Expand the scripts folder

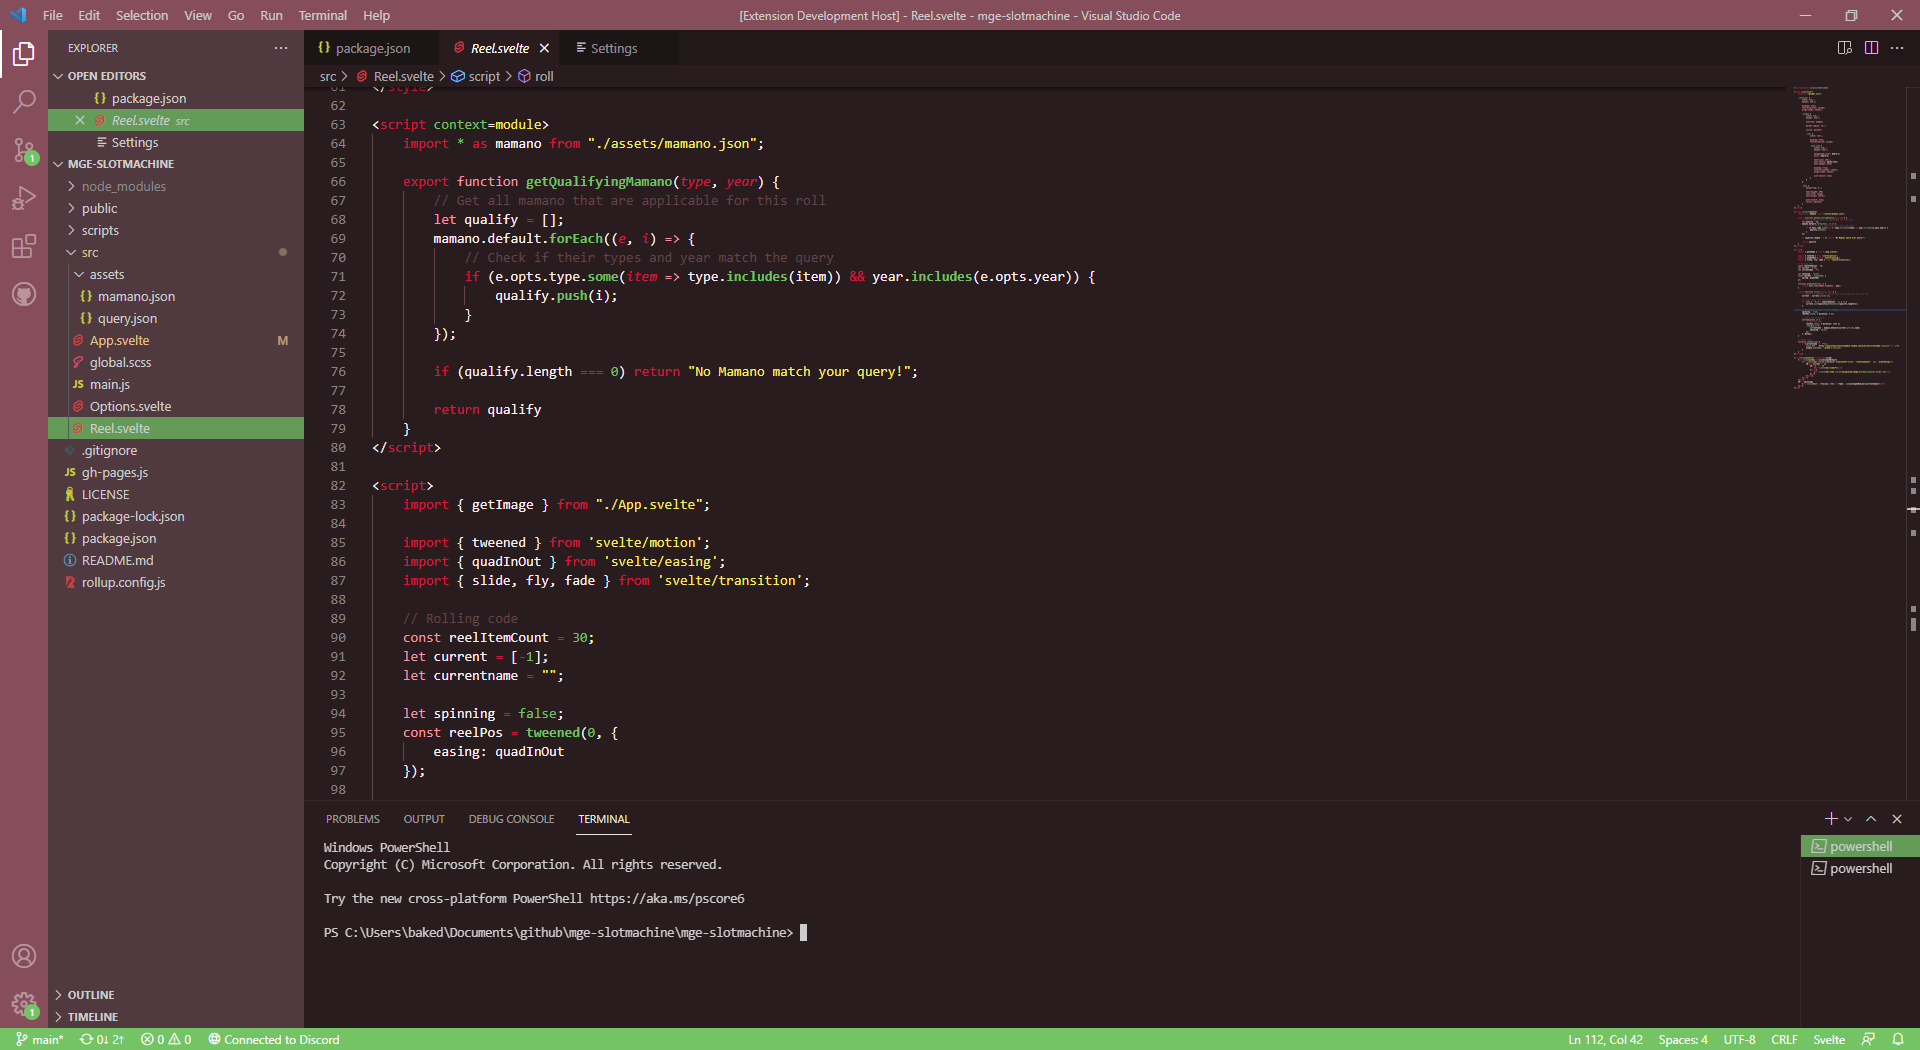tap(176, 230)
